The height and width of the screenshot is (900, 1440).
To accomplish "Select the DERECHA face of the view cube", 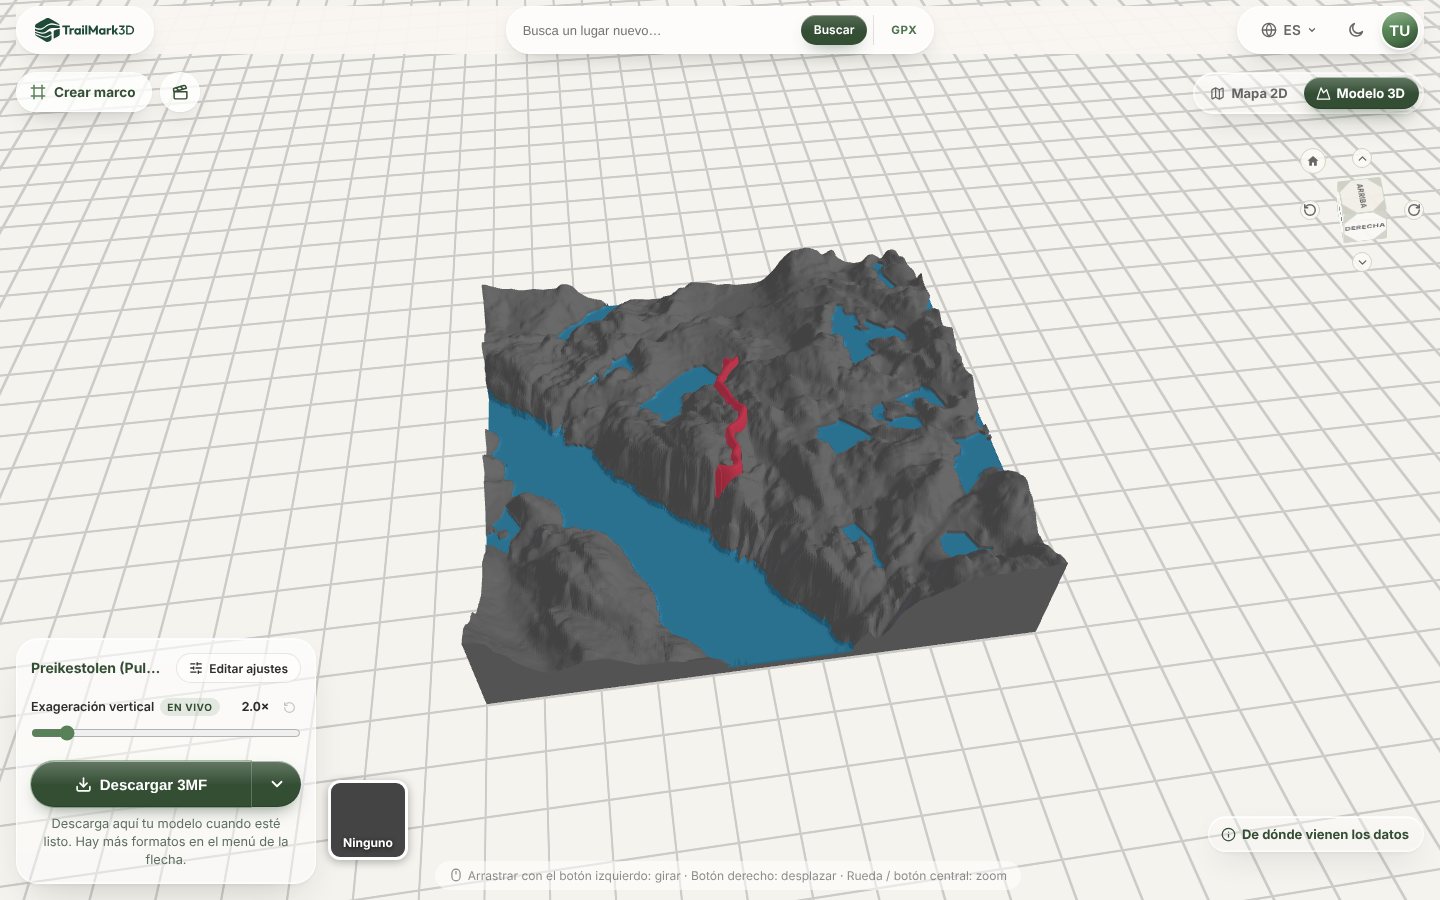I will click(1365, 227).
